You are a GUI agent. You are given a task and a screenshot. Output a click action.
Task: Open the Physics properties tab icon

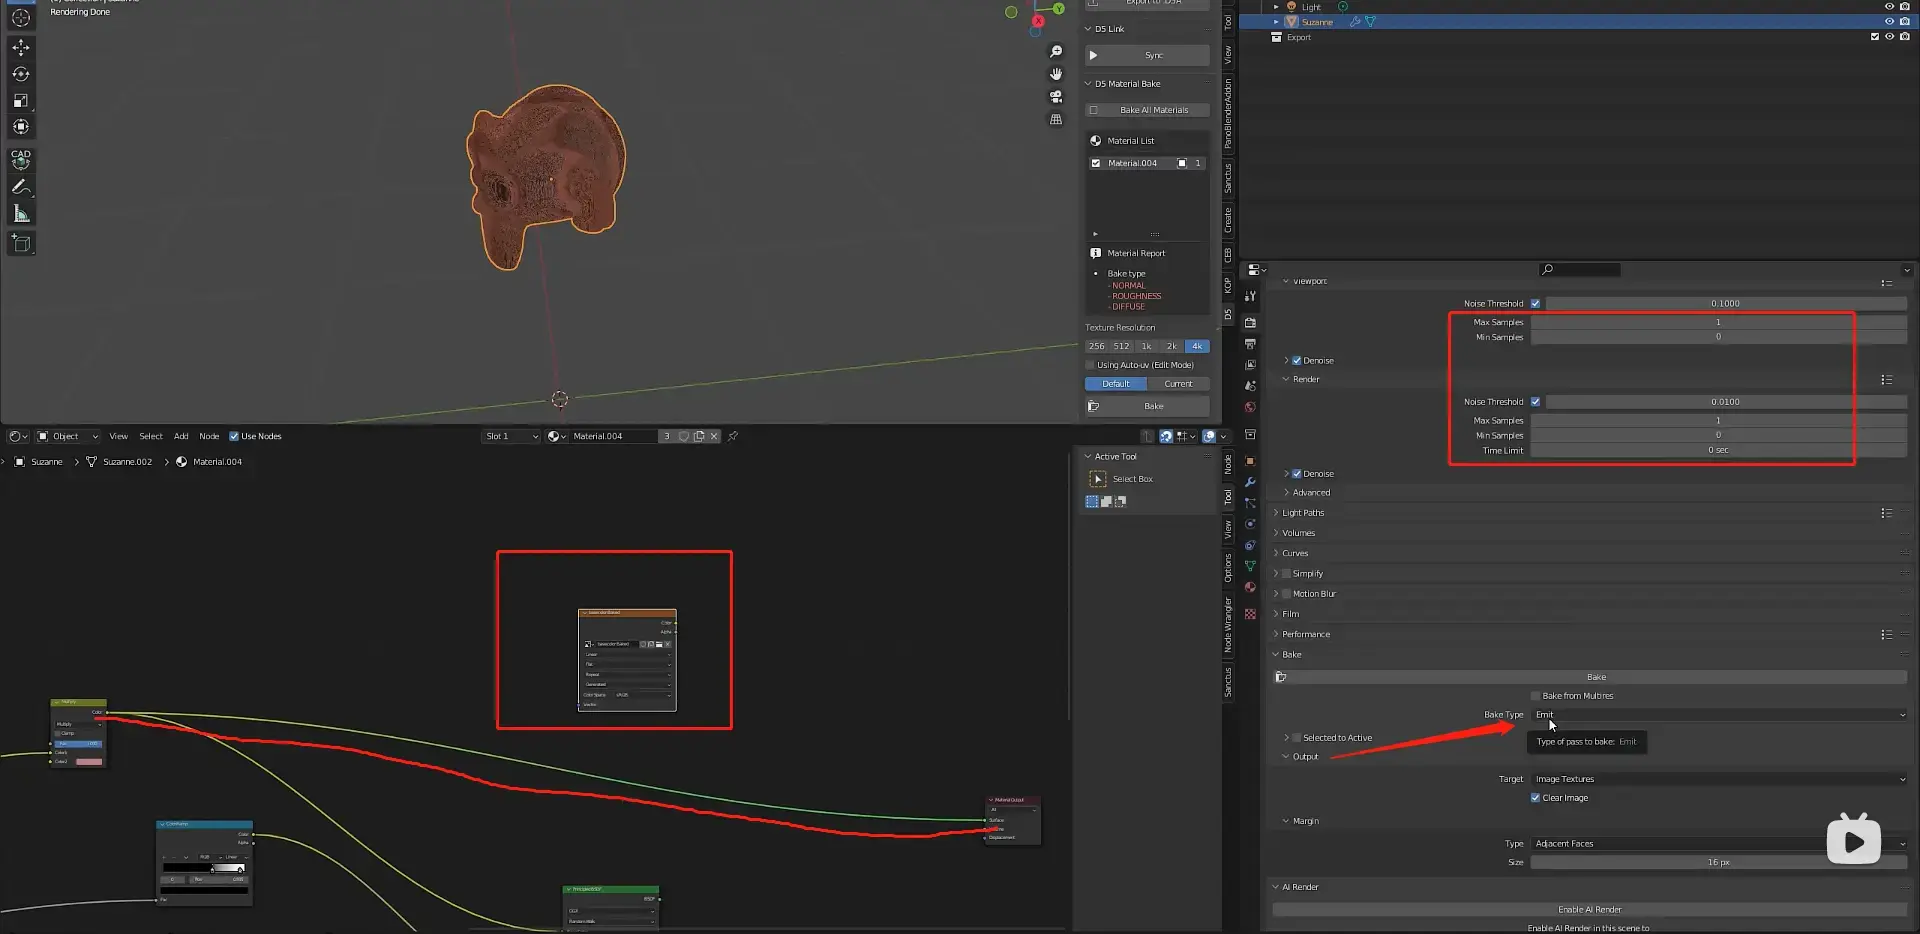[x=1250, y=524]
